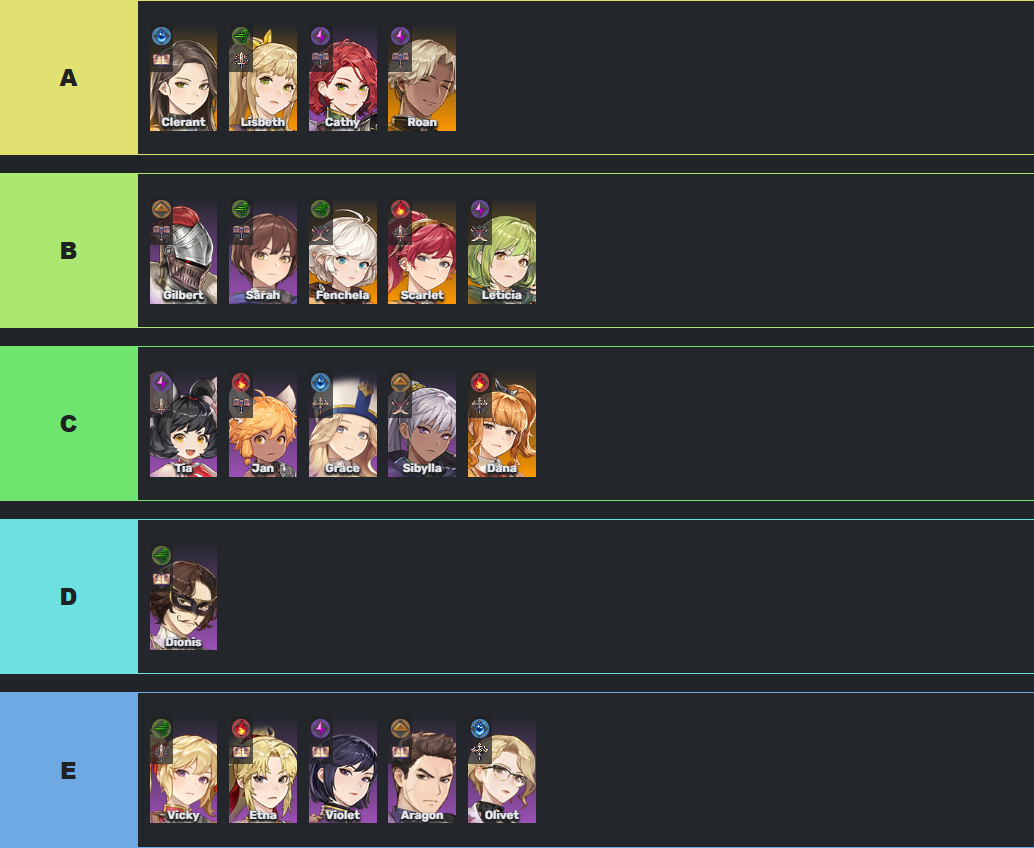Image resolution: width=1034 pixels, height=848 pixels.
Task: Select the Violet character card
Action: [x=342, y=770]
